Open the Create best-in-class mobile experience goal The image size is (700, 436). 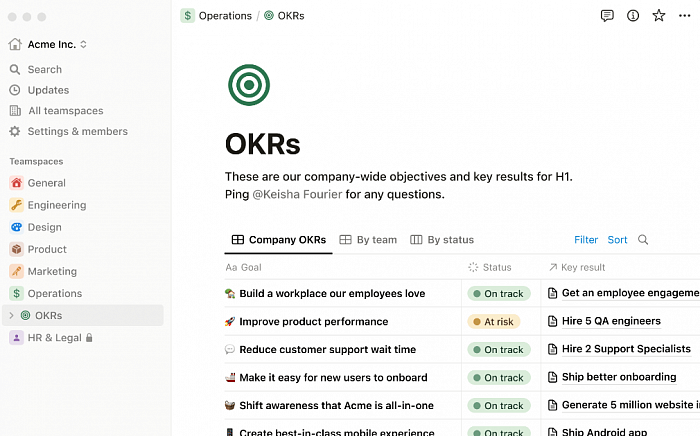point(337,432)
